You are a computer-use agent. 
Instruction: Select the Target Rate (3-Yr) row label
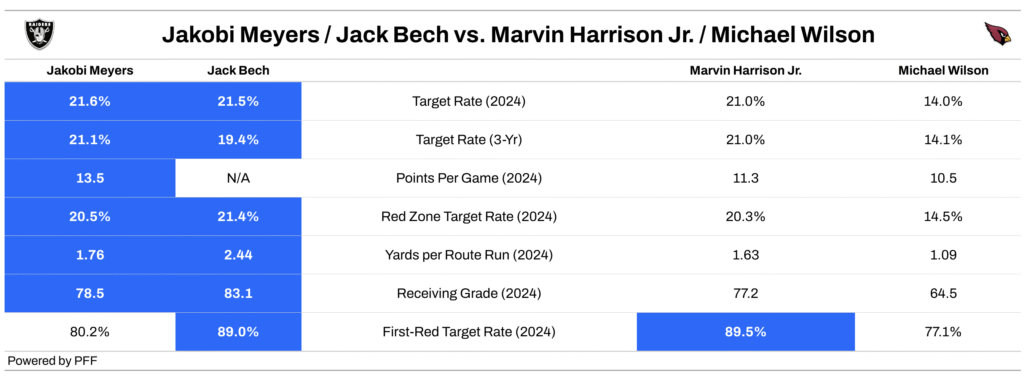(469, 140)
